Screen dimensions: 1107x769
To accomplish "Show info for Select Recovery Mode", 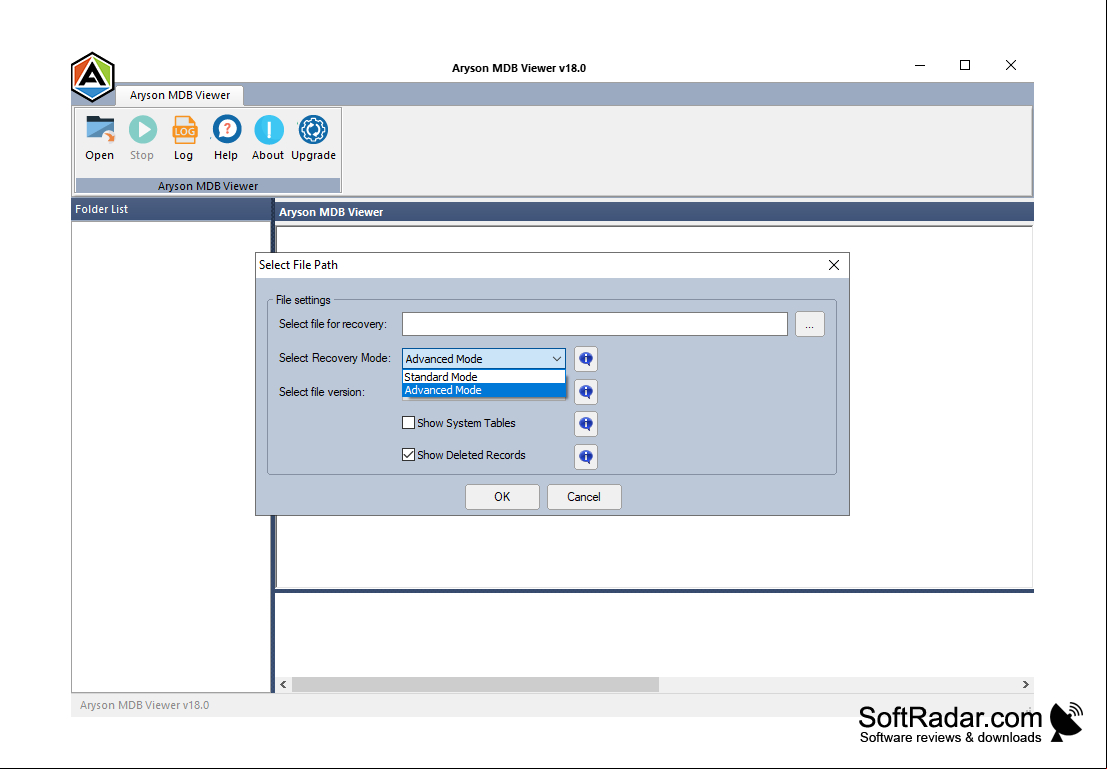I will click(x=586, y=359).
